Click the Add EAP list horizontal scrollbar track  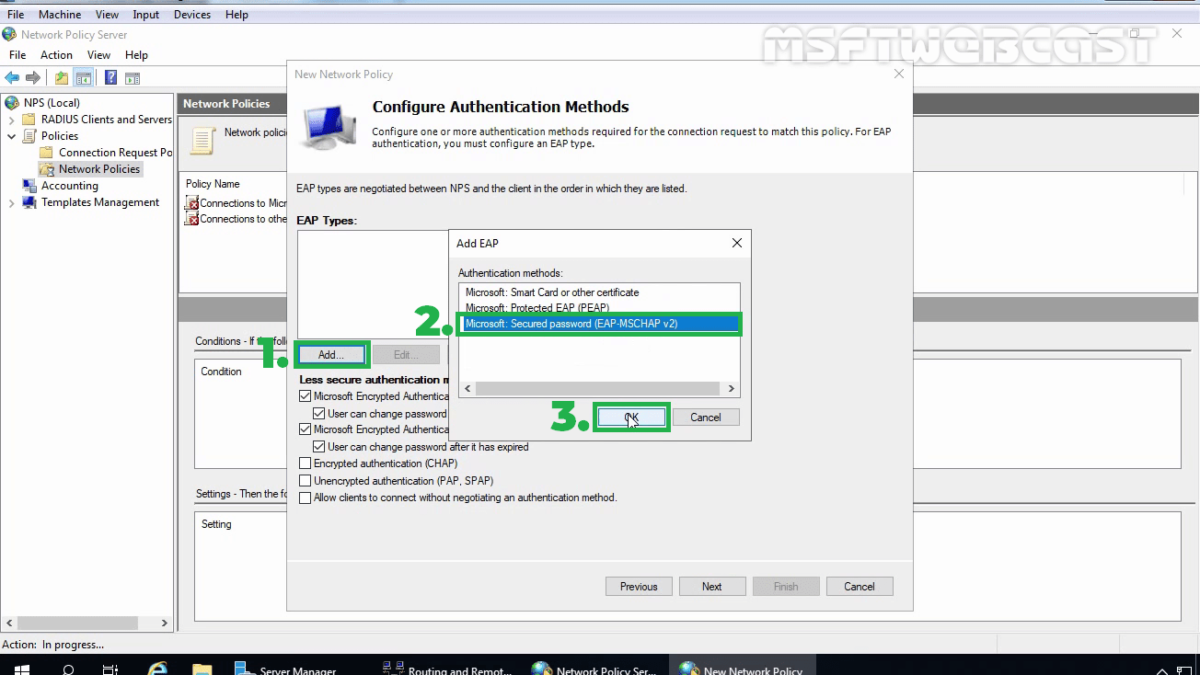point(598,389)
